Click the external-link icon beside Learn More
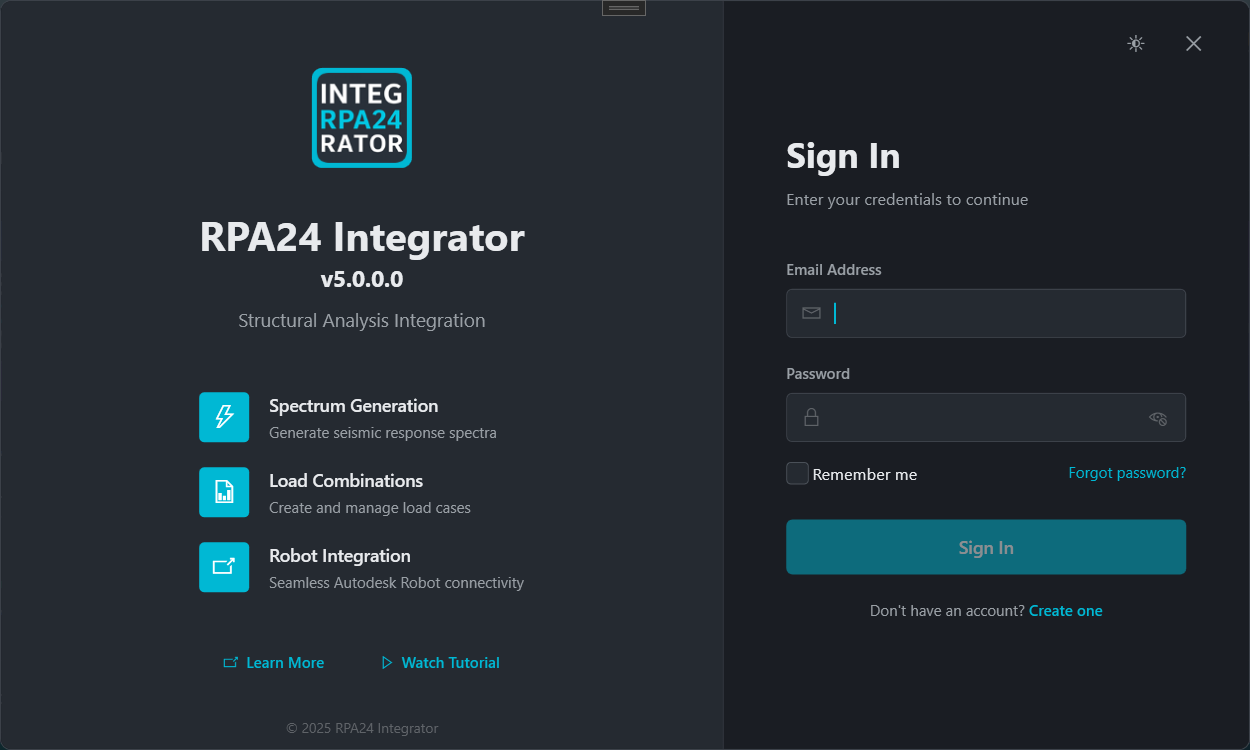This screenshot has height=750, width=1250. coord(228,662)
